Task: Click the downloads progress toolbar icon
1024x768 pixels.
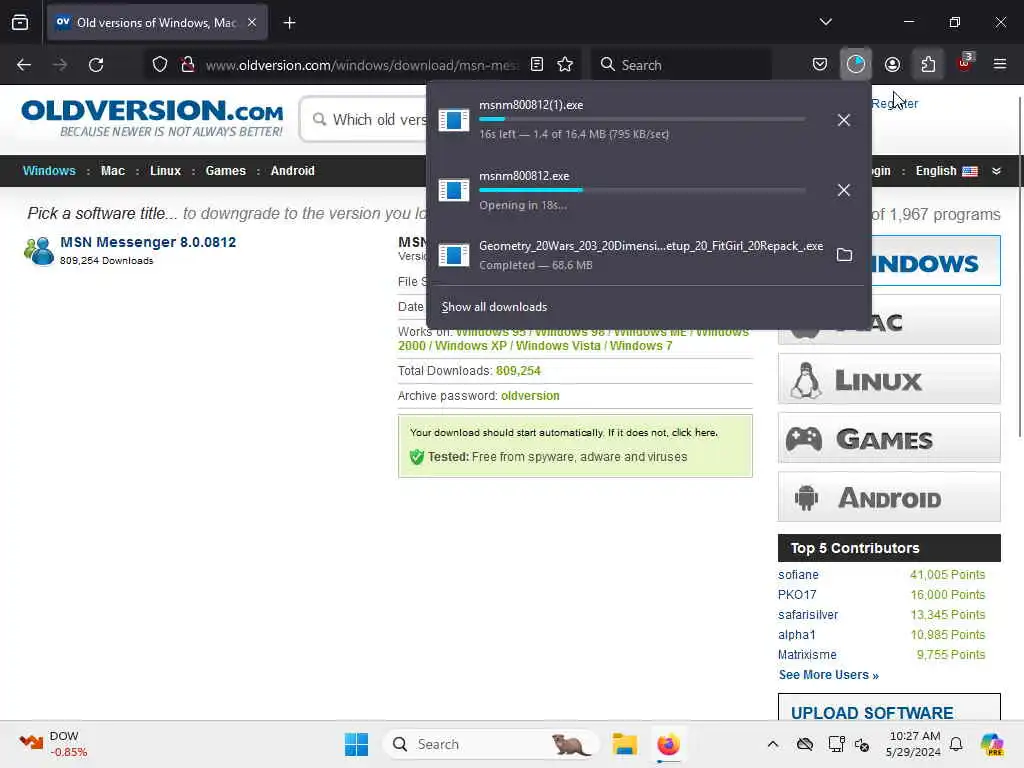Action: pyautogui.click(x=856, y=64)
